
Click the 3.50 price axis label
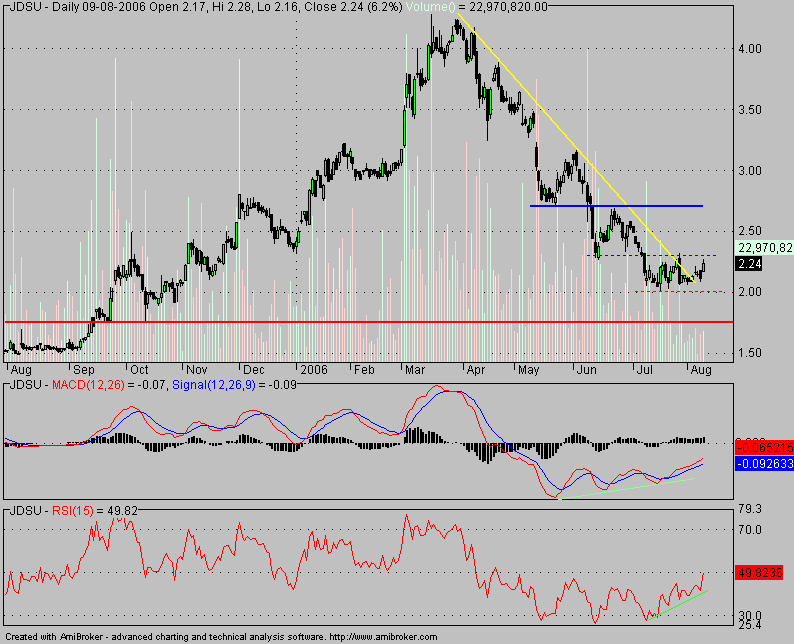pyautogui.click(x=750, y=110)
